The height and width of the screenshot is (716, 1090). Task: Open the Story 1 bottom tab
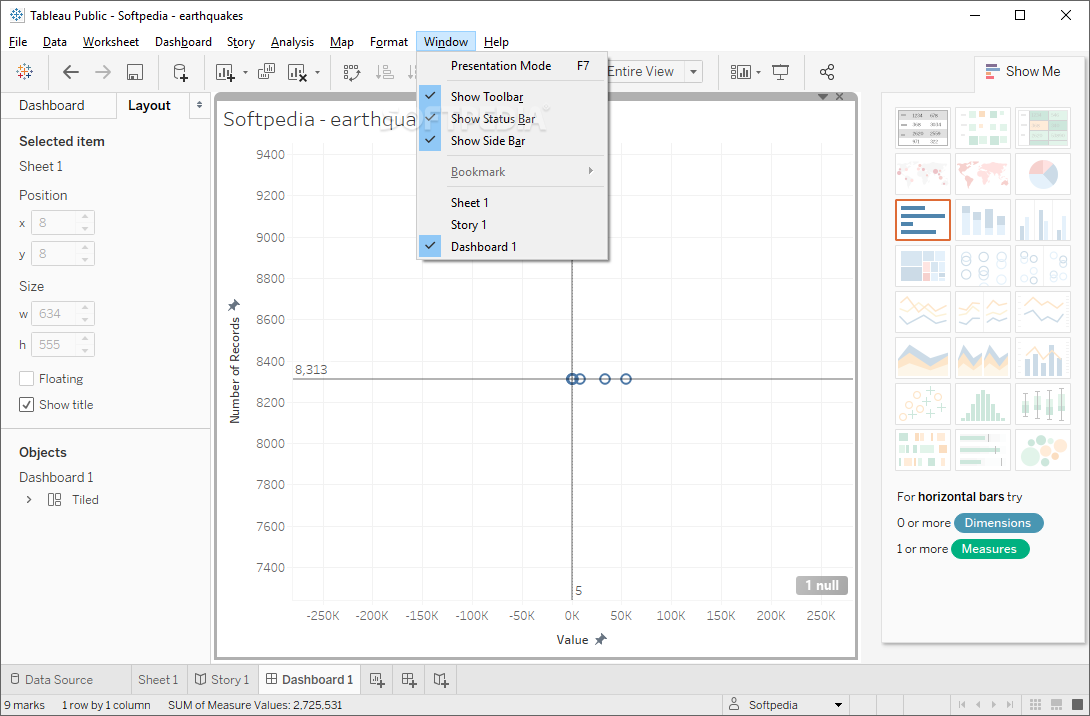(222, 680)
